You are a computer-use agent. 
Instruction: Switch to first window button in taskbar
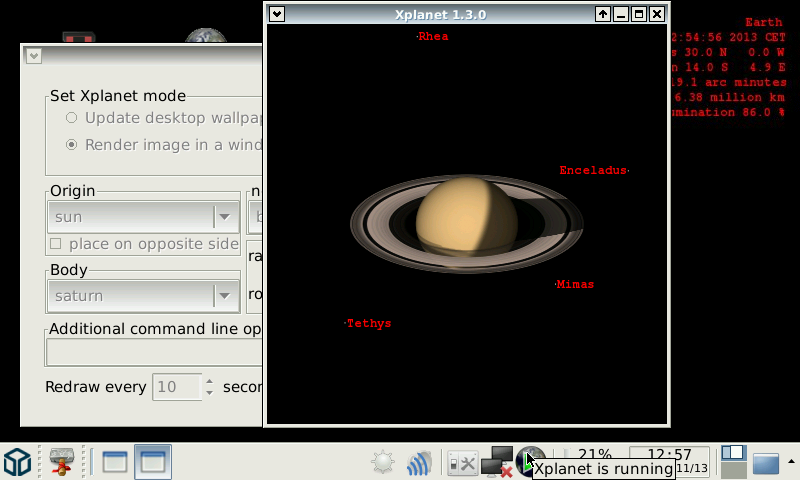(115, 462)
